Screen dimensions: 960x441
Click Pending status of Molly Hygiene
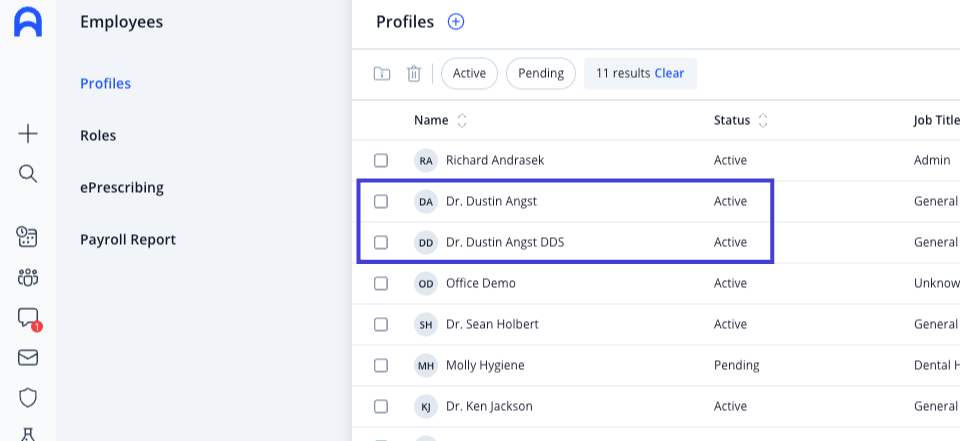click(737, 366)
